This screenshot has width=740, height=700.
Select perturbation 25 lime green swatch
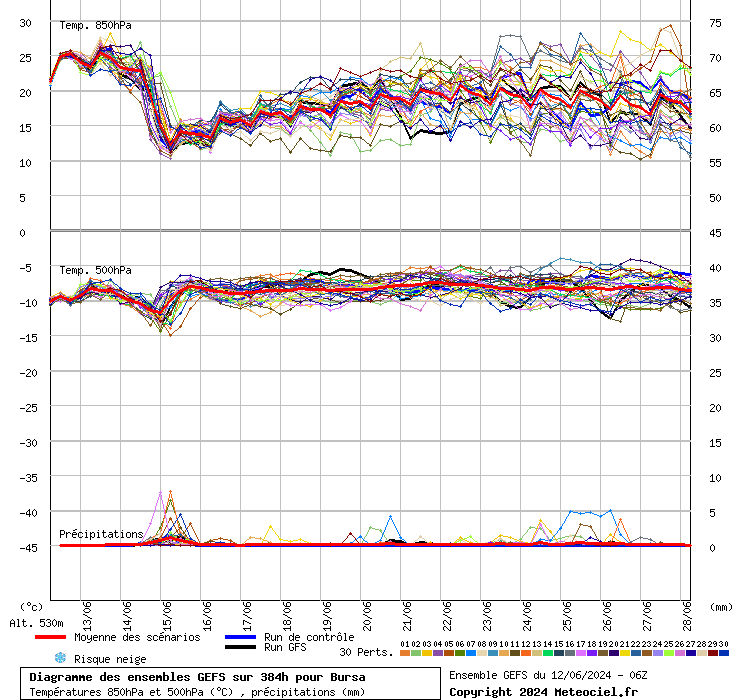669,653
